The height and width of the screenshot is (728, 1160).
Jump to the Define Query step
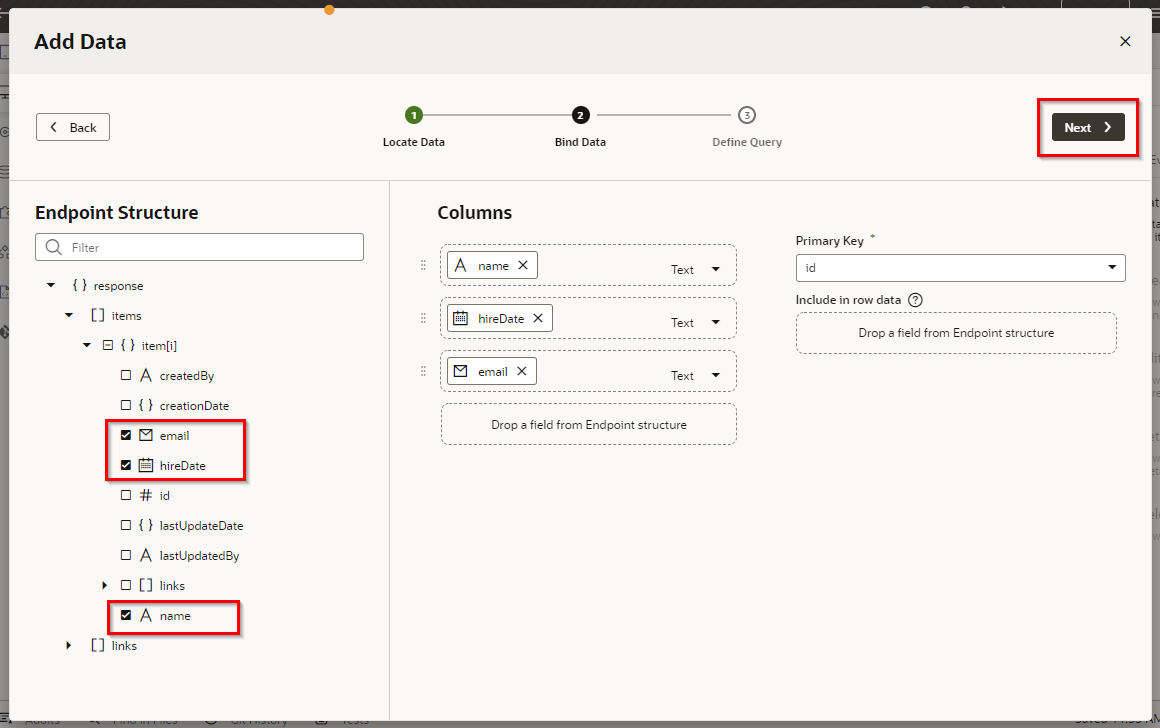(x=746, y=115)
